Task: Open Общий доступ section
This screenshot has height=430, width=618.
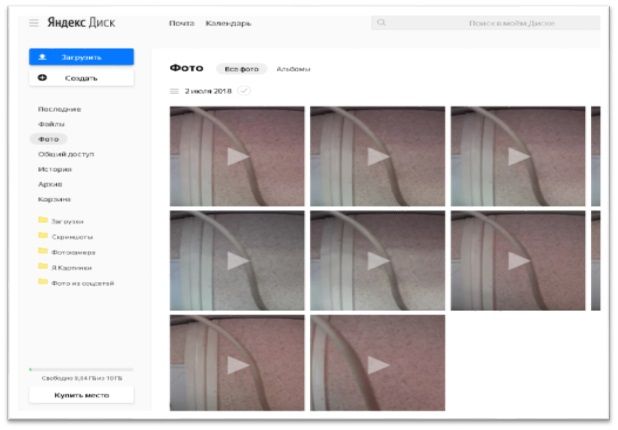Action: click(x=66, y=154)
